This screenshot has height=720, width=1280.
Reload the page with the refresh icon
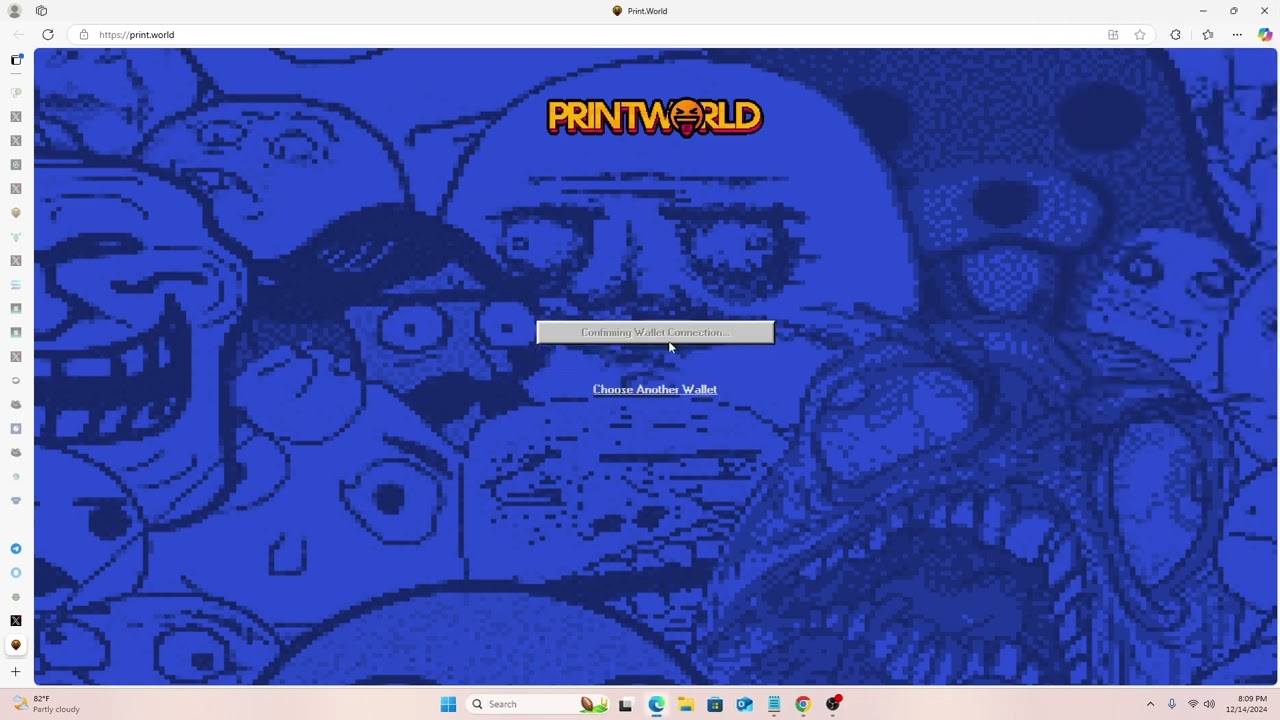47,35
